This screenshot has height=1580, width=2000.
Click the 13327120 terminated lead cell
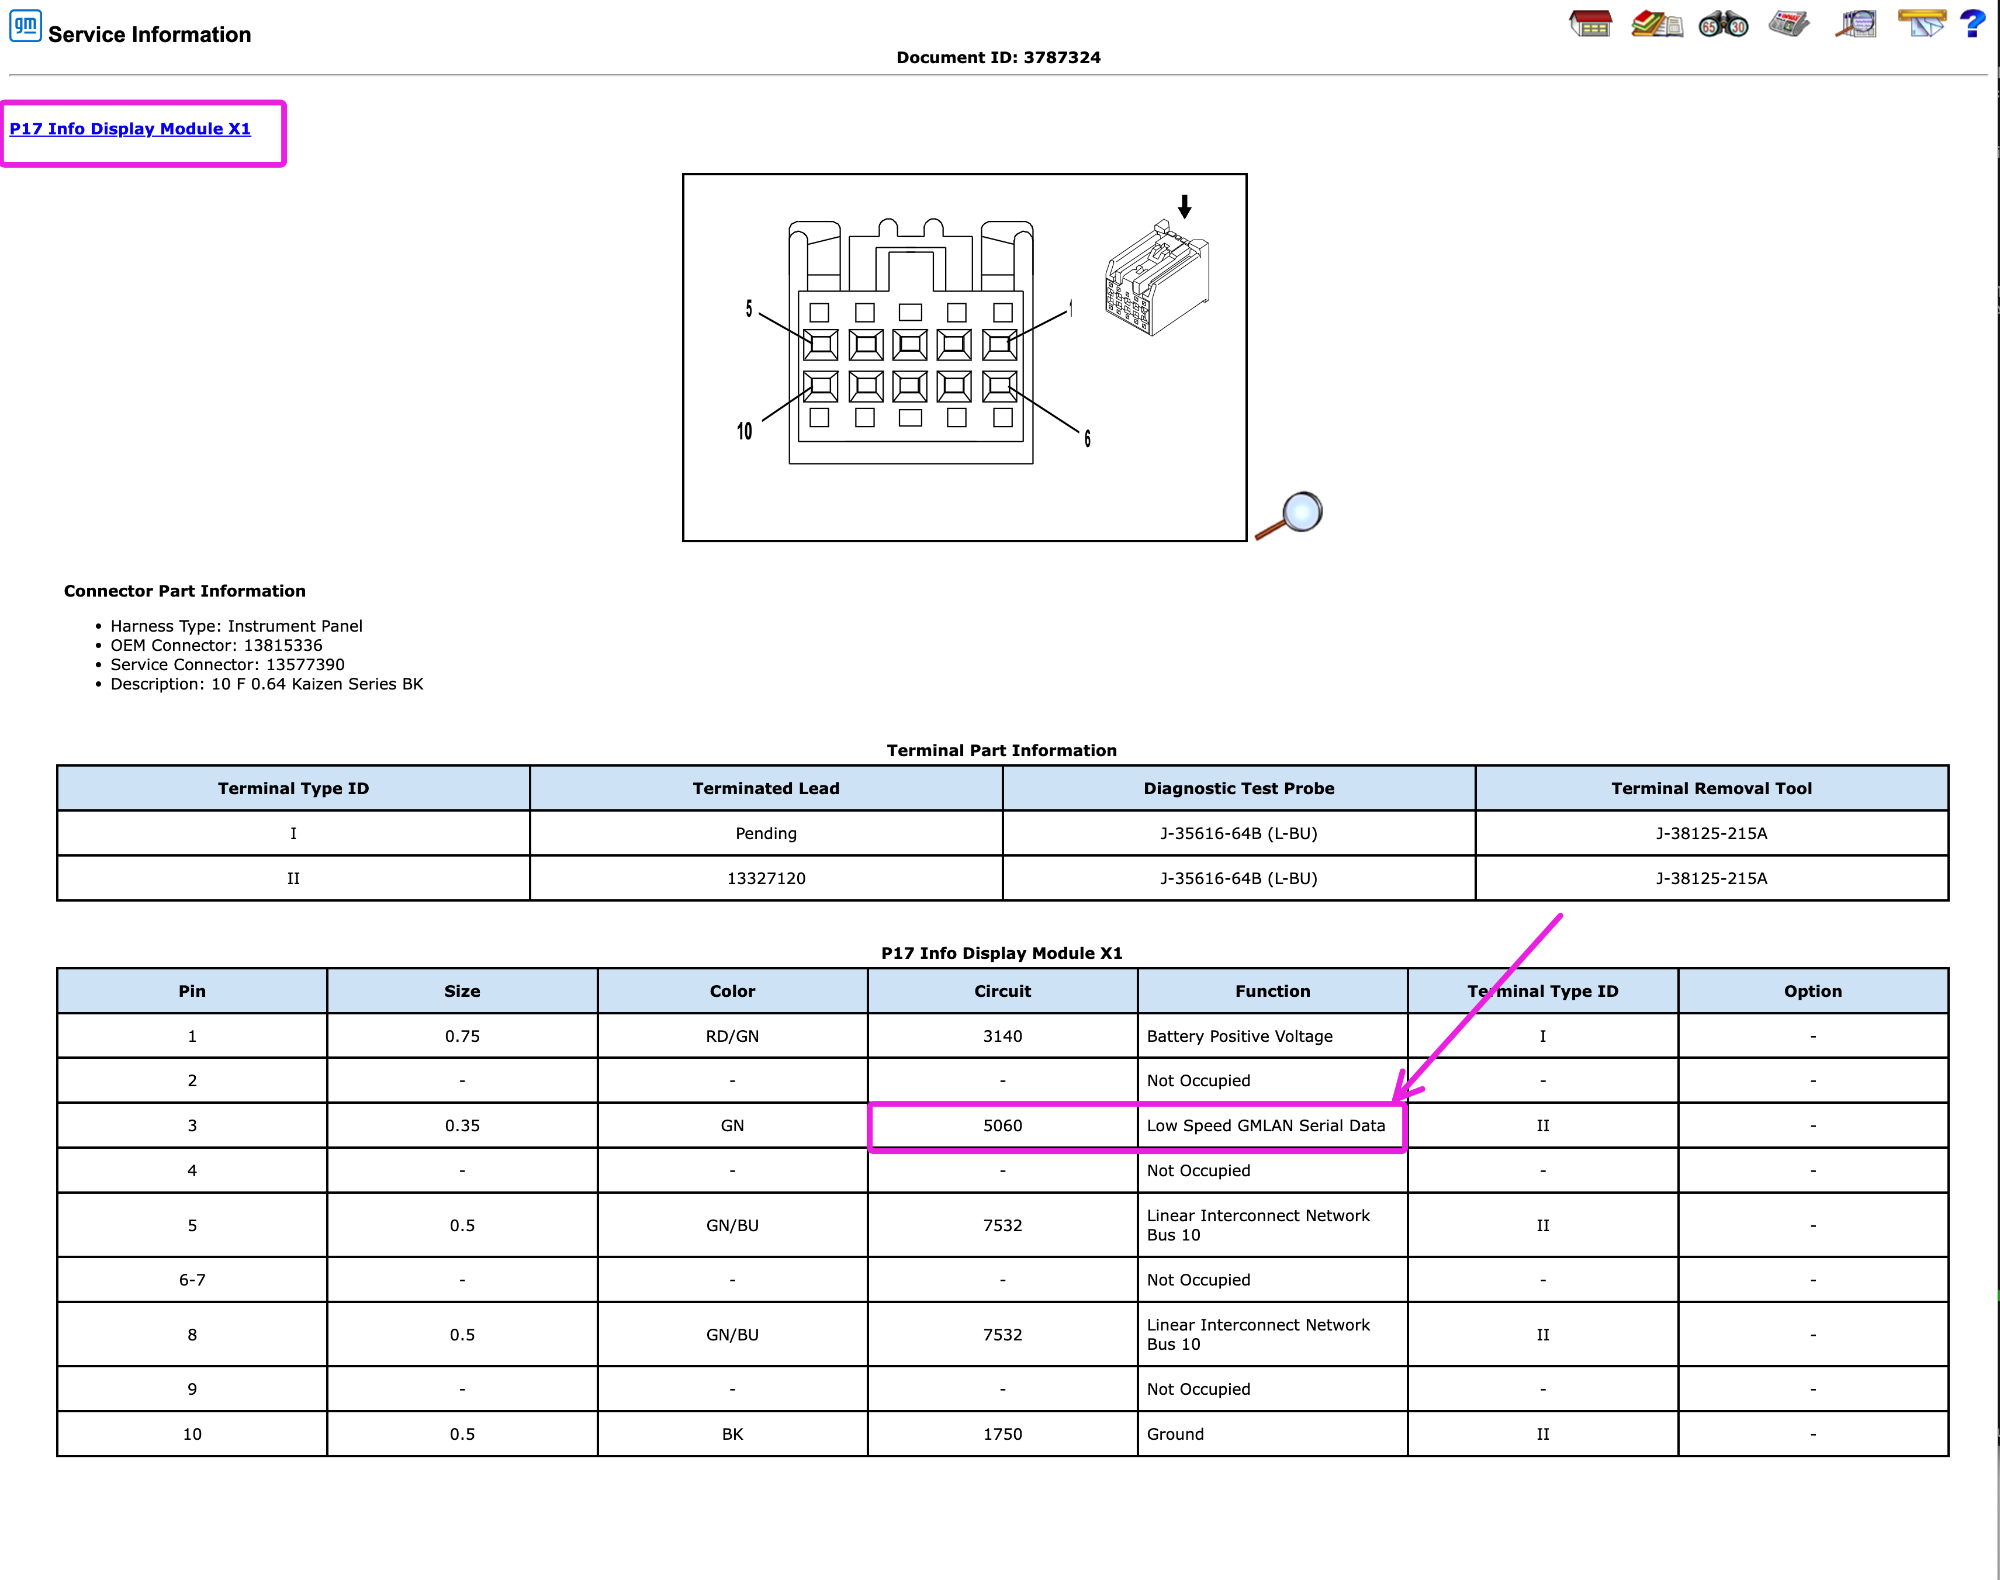(766, 878)
